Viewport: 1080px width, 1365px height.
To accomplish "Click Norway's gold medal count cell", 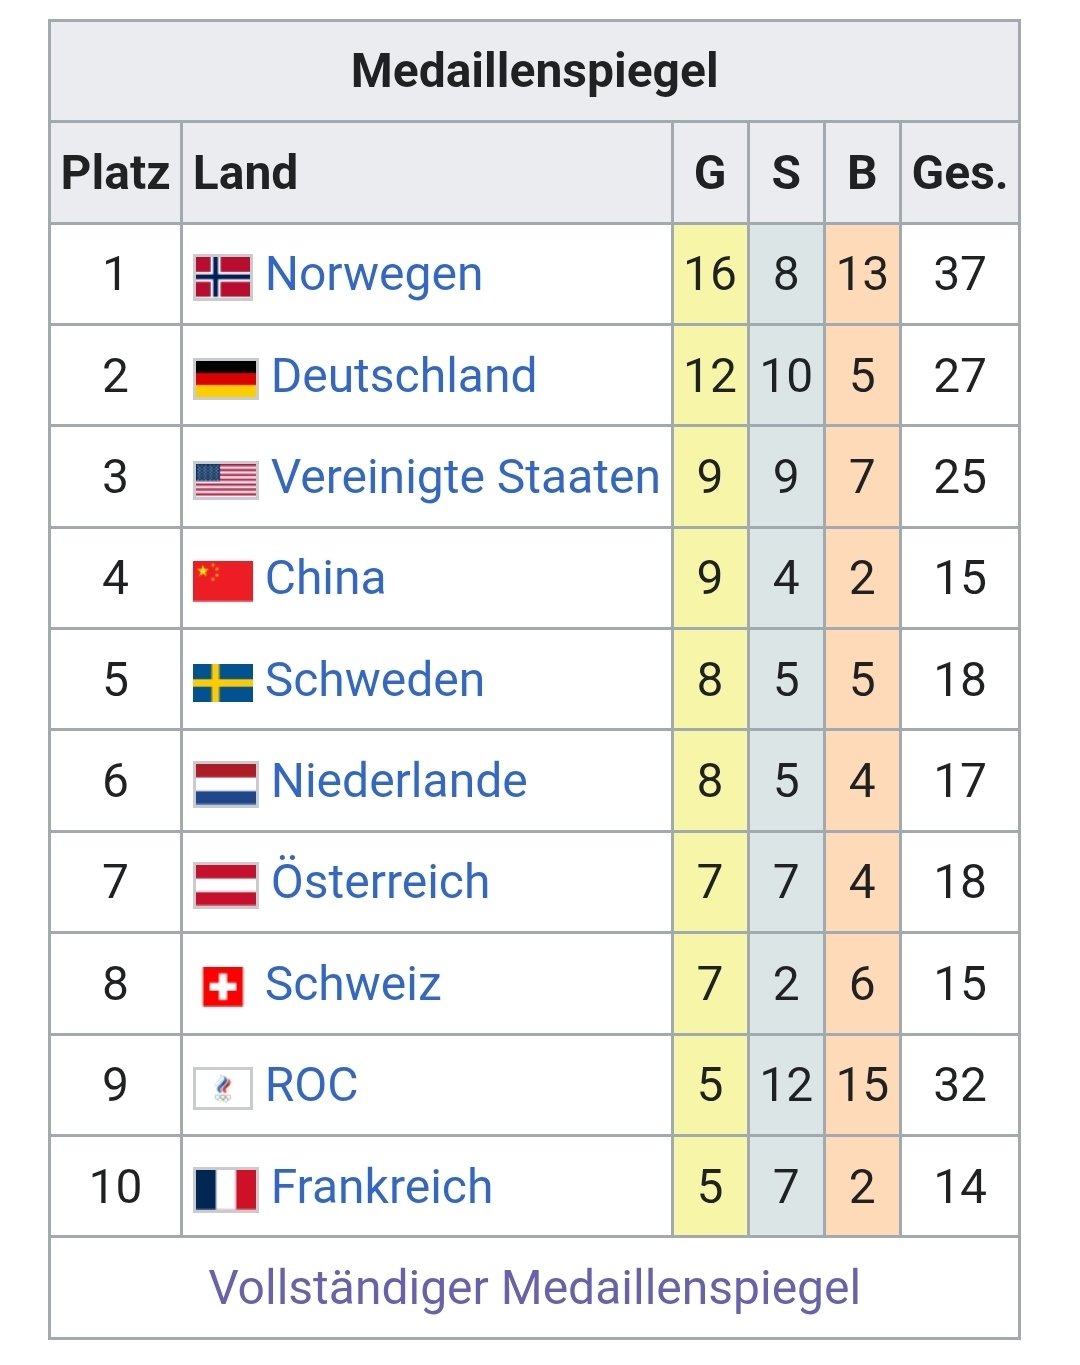I will click(x=710, y=274).
